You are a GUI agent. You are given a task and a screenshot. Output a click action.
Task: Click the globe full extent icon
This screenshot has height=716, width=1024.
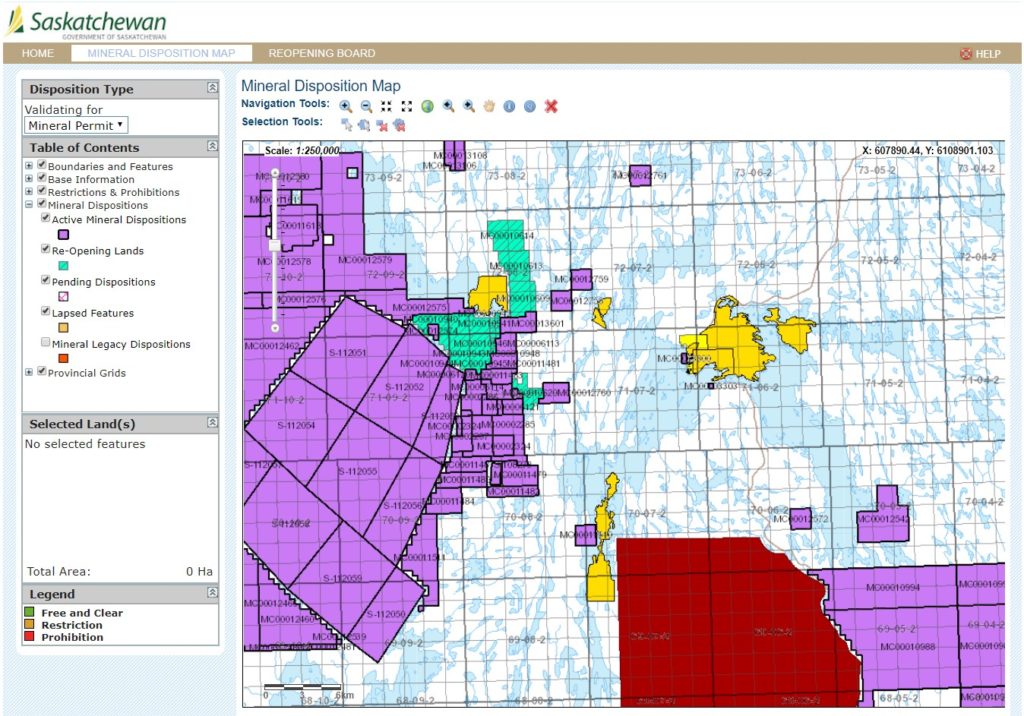coord(427,107)
